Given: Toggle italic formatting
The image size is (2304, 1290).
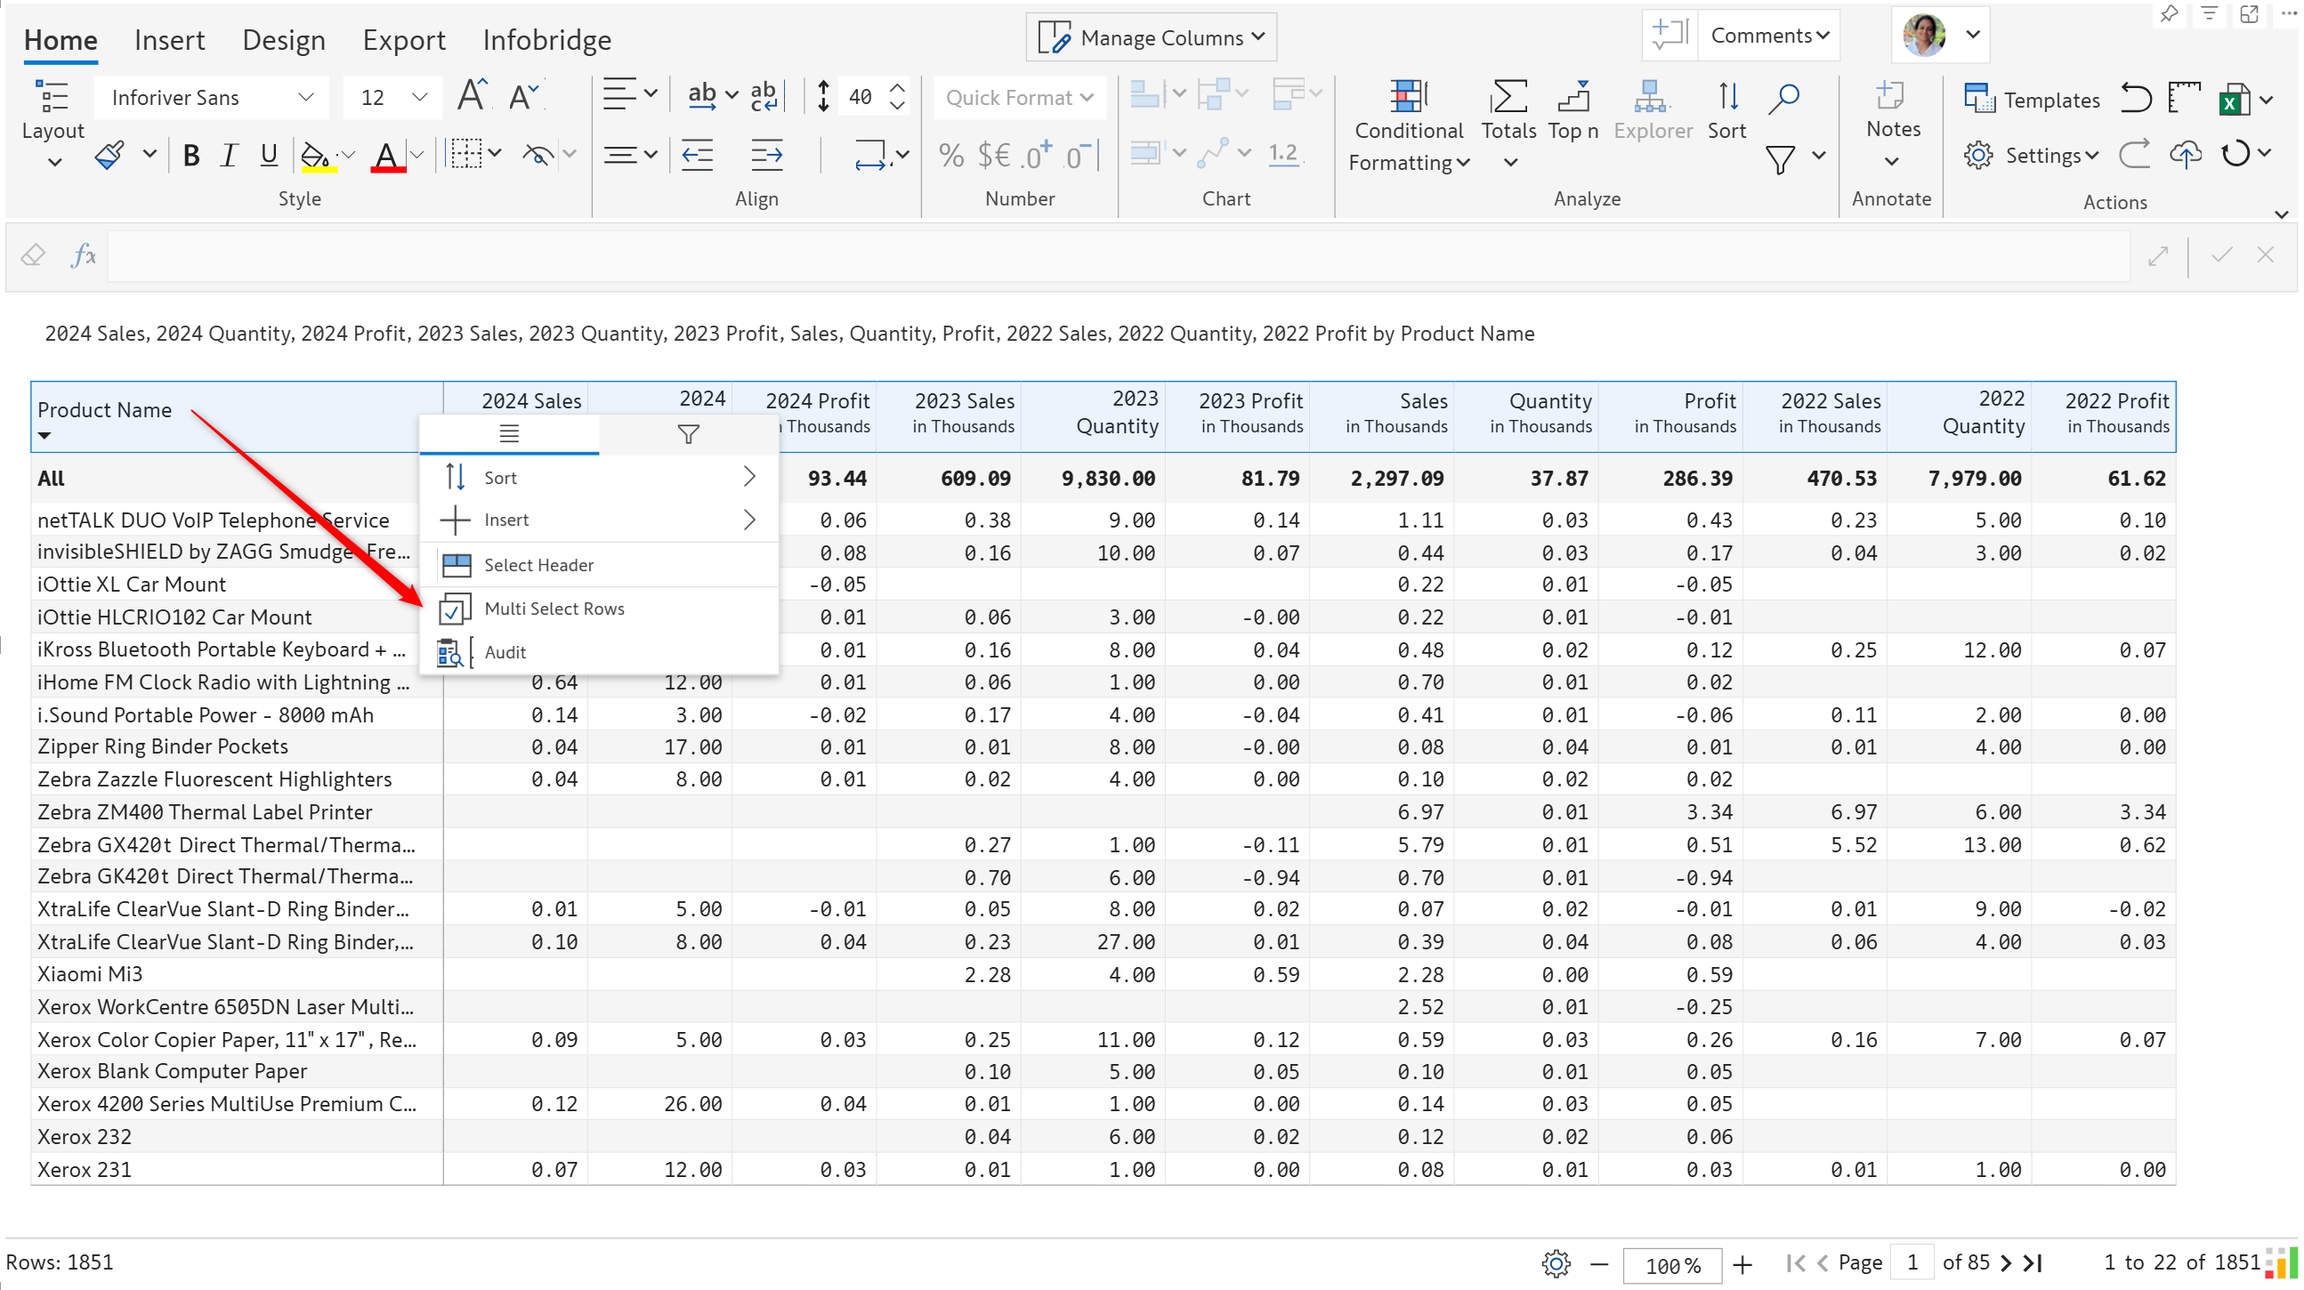Looking at the screenshot, I should [x=229, y=155].
